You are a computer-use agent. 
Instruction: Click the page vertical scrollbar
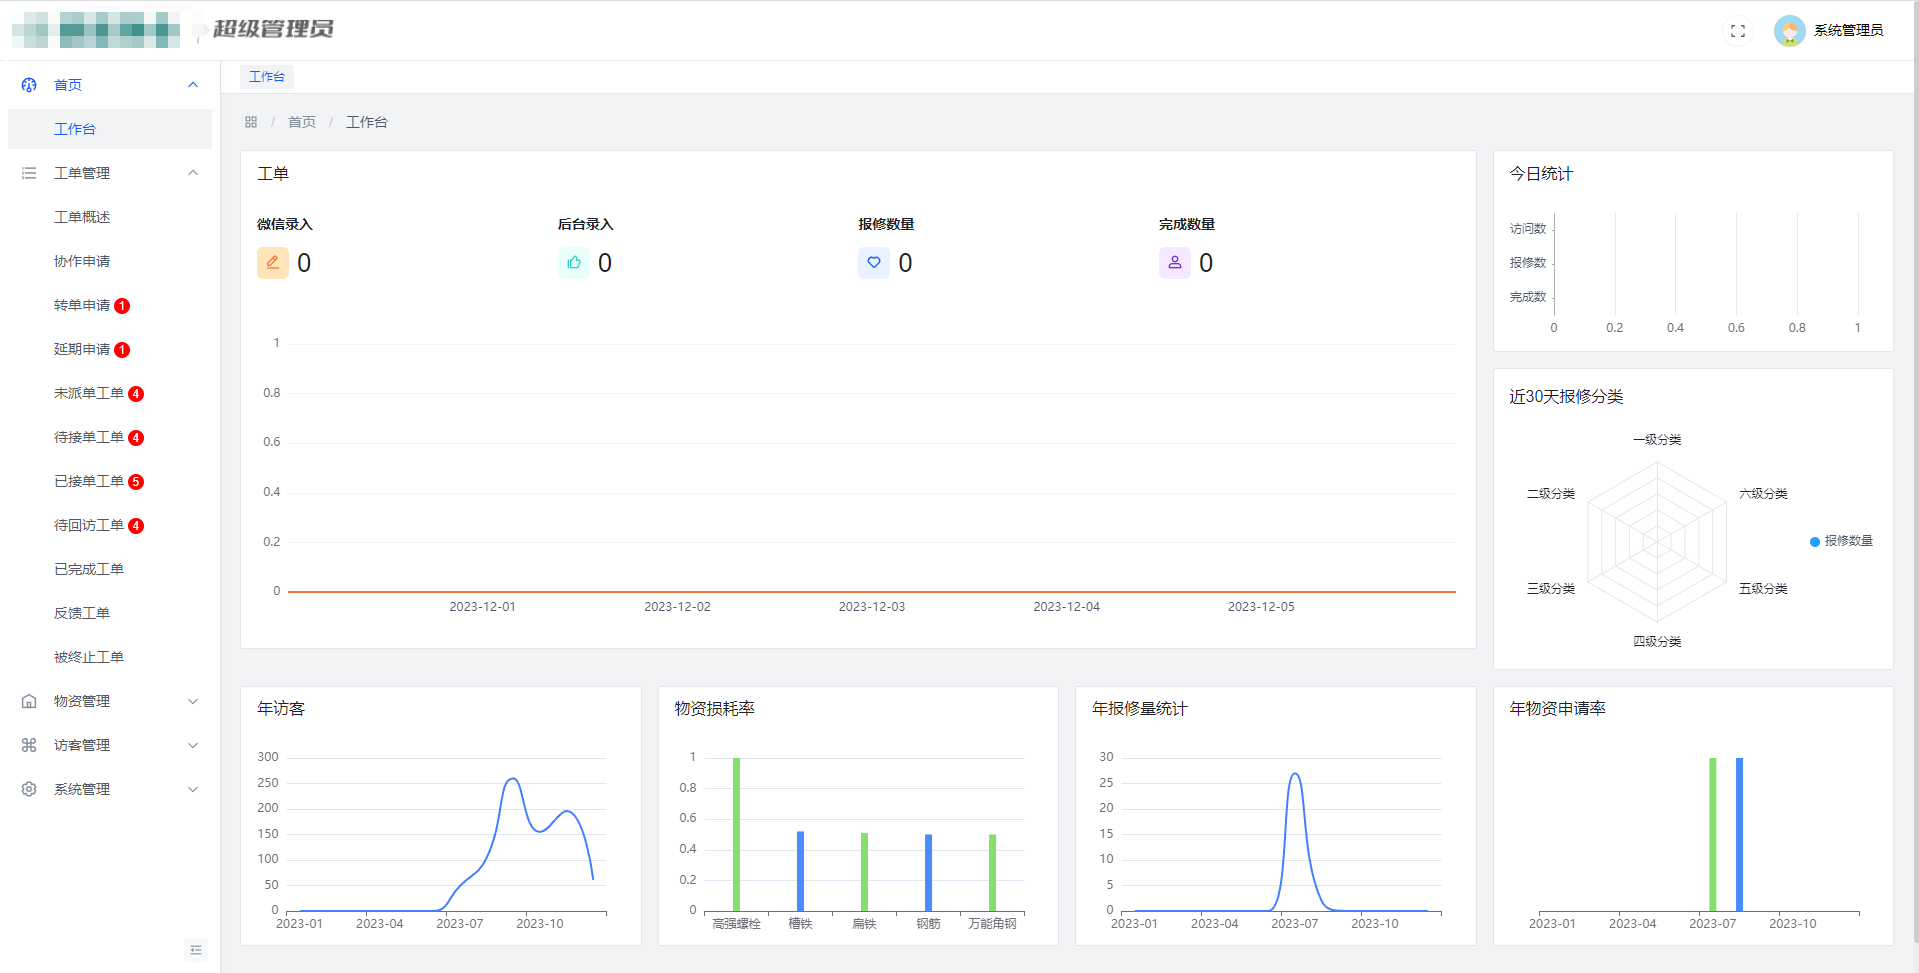point(1914,470)
